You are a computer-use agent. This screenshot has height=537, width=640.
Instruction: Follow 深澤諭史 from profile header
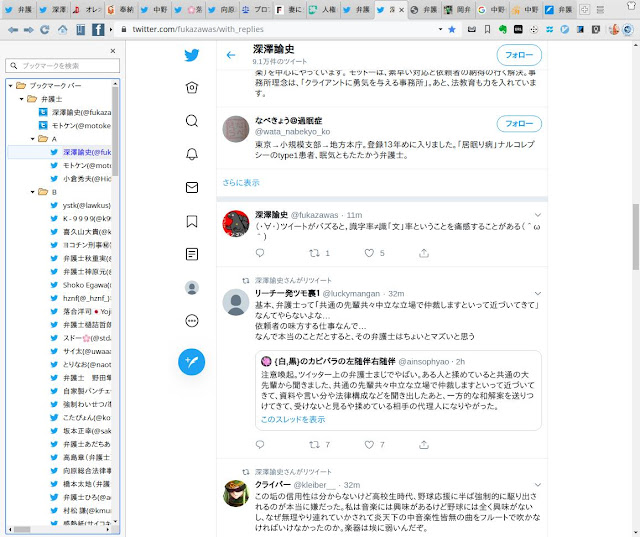click(519, 55)
